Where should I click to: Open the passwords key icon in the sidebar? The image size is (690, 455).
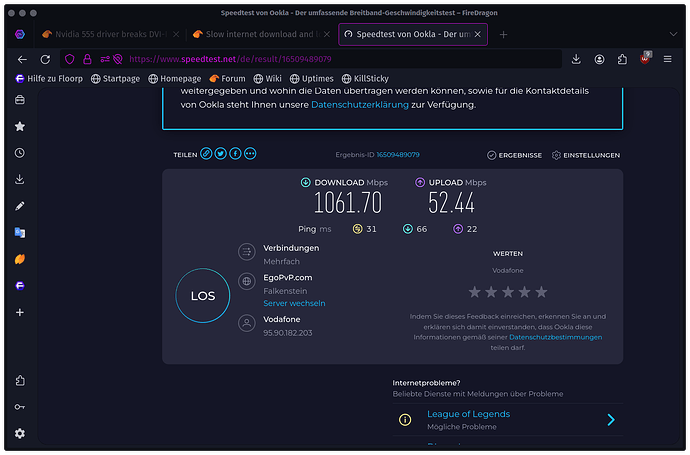pyautogui.click(x=20, y=407)
